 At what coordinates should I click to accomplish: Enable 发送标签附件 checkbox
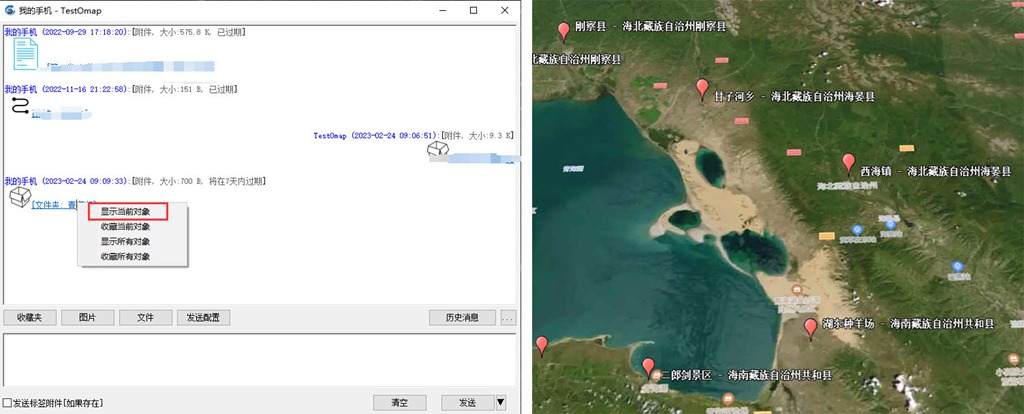[x=8, y=403]
